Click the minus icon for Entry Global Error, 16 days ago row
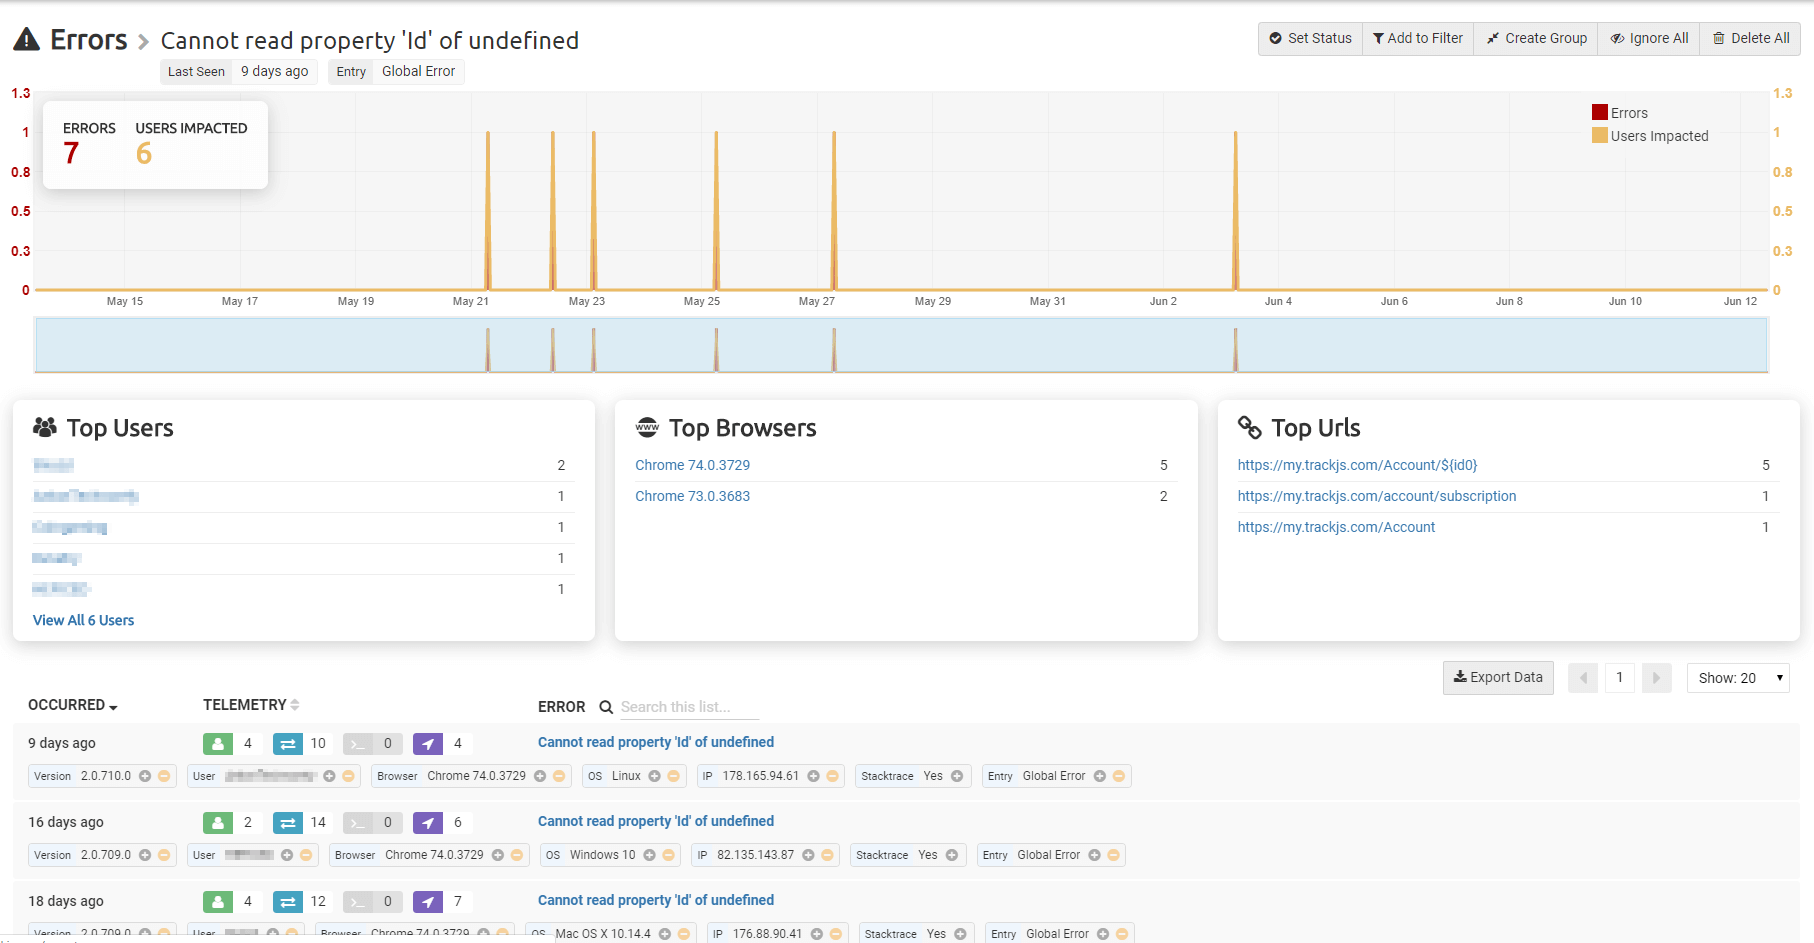 click(1113, 855)
